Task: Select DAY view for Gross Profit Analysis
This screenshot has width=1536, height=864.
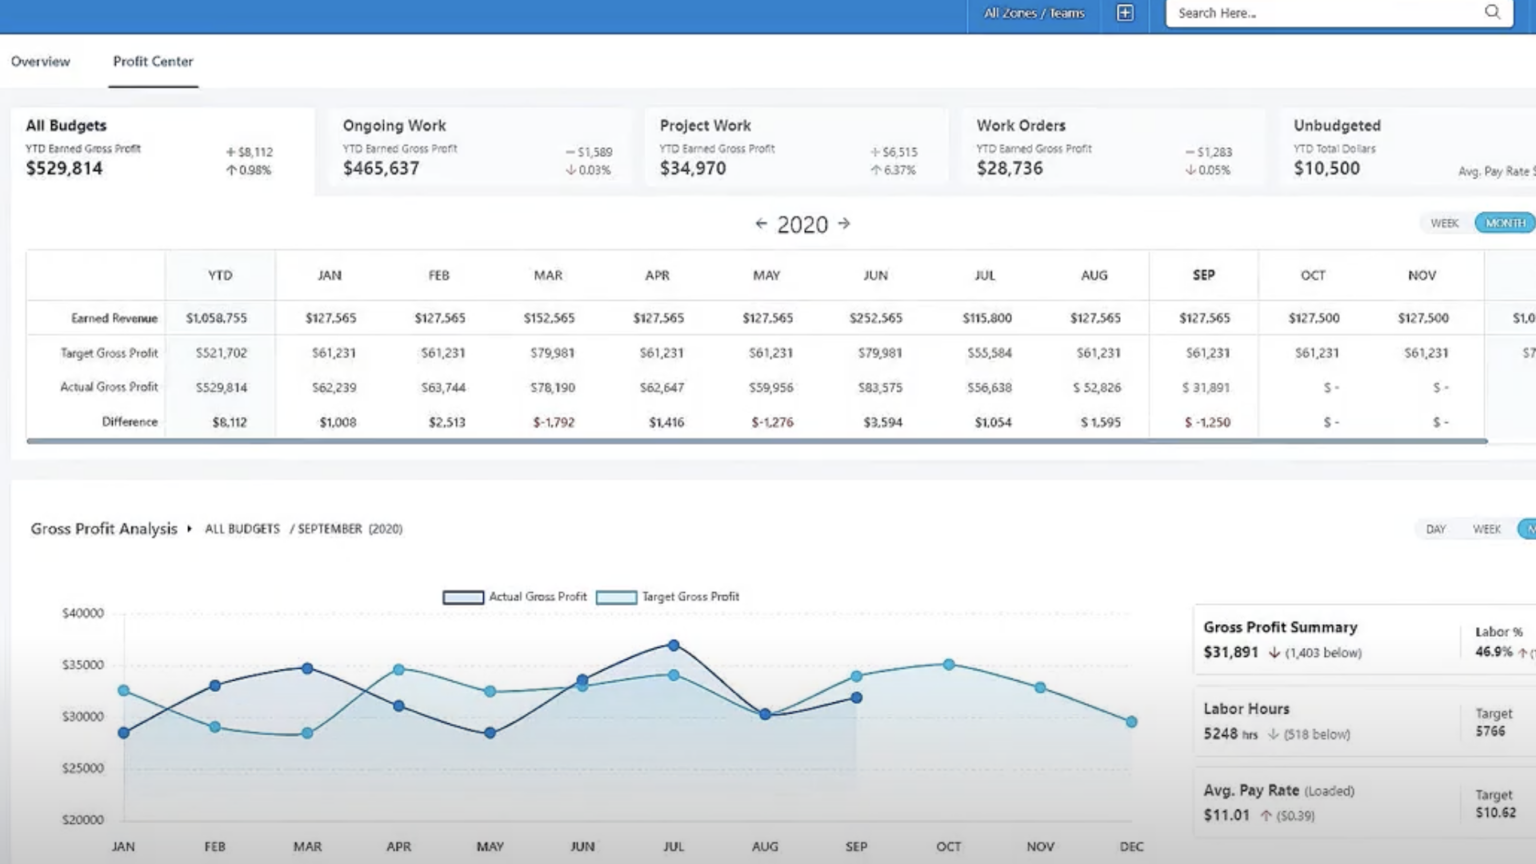Action: click(1438, 528)
